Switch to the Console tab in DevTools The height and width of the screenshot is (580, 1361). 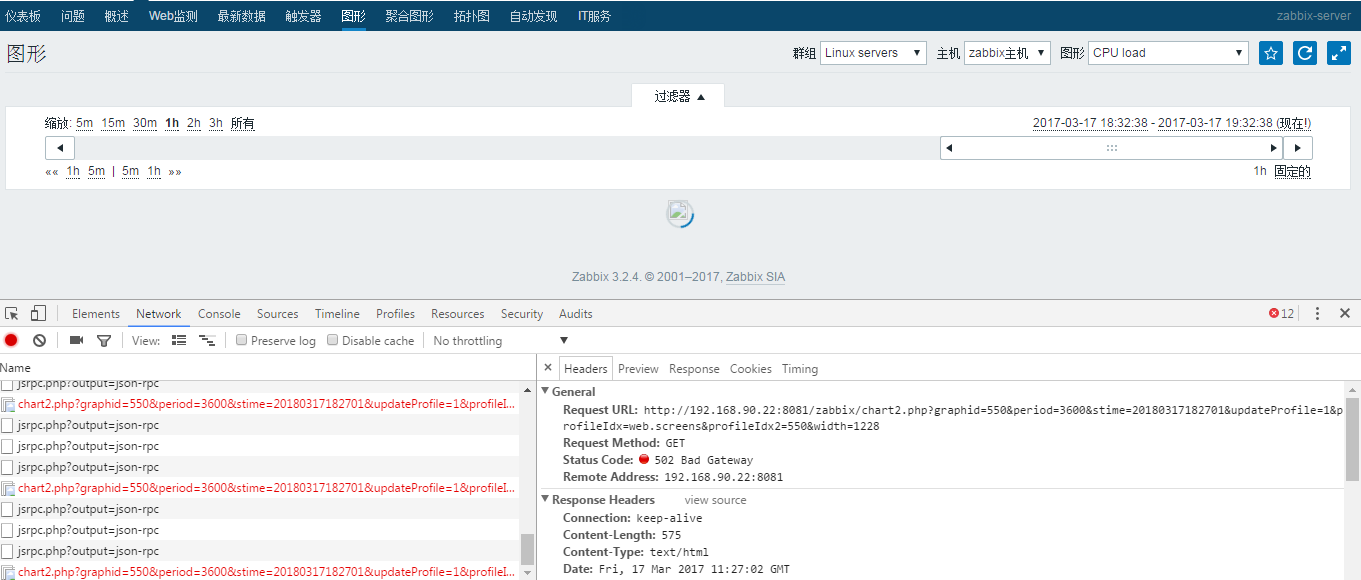(x=218, y=313)
